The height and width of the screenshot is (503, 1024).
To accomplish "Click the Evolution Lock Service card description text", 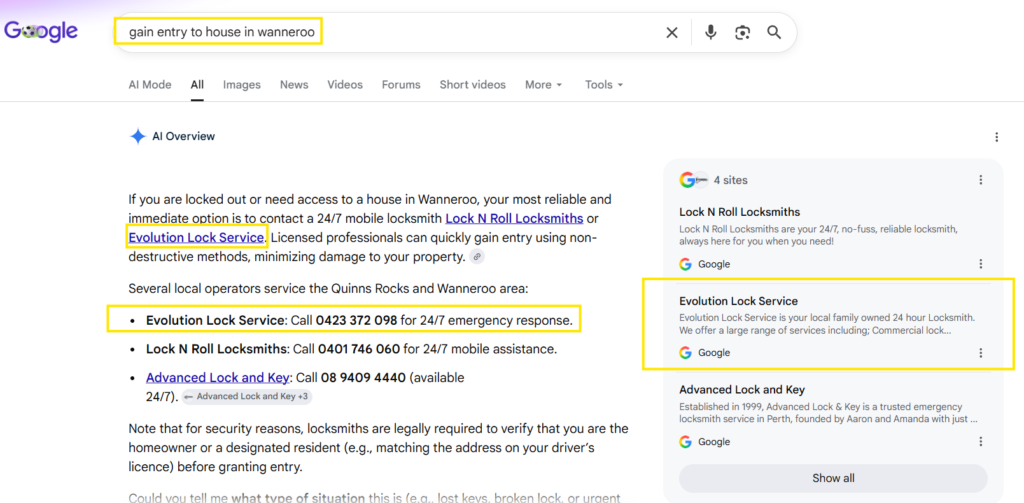I will tap(827, 325).
